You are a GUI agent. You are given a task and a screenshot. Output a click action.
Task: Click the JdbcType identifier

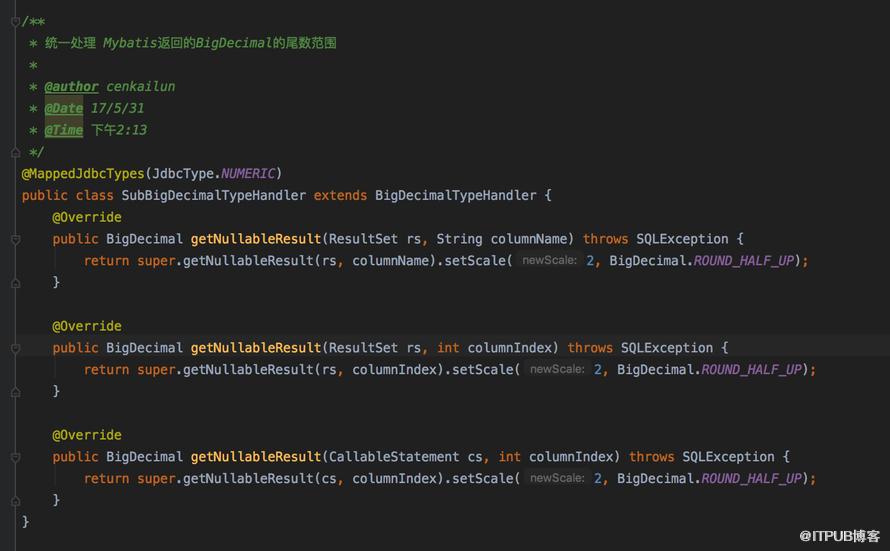click(x=183, y=174)
